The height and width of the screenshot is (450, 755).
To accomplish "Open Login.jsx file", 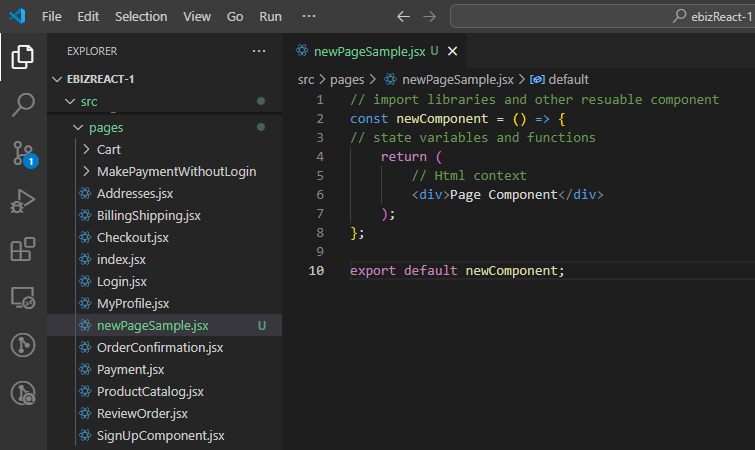I will pyautogui.click(x=122, y=282).
